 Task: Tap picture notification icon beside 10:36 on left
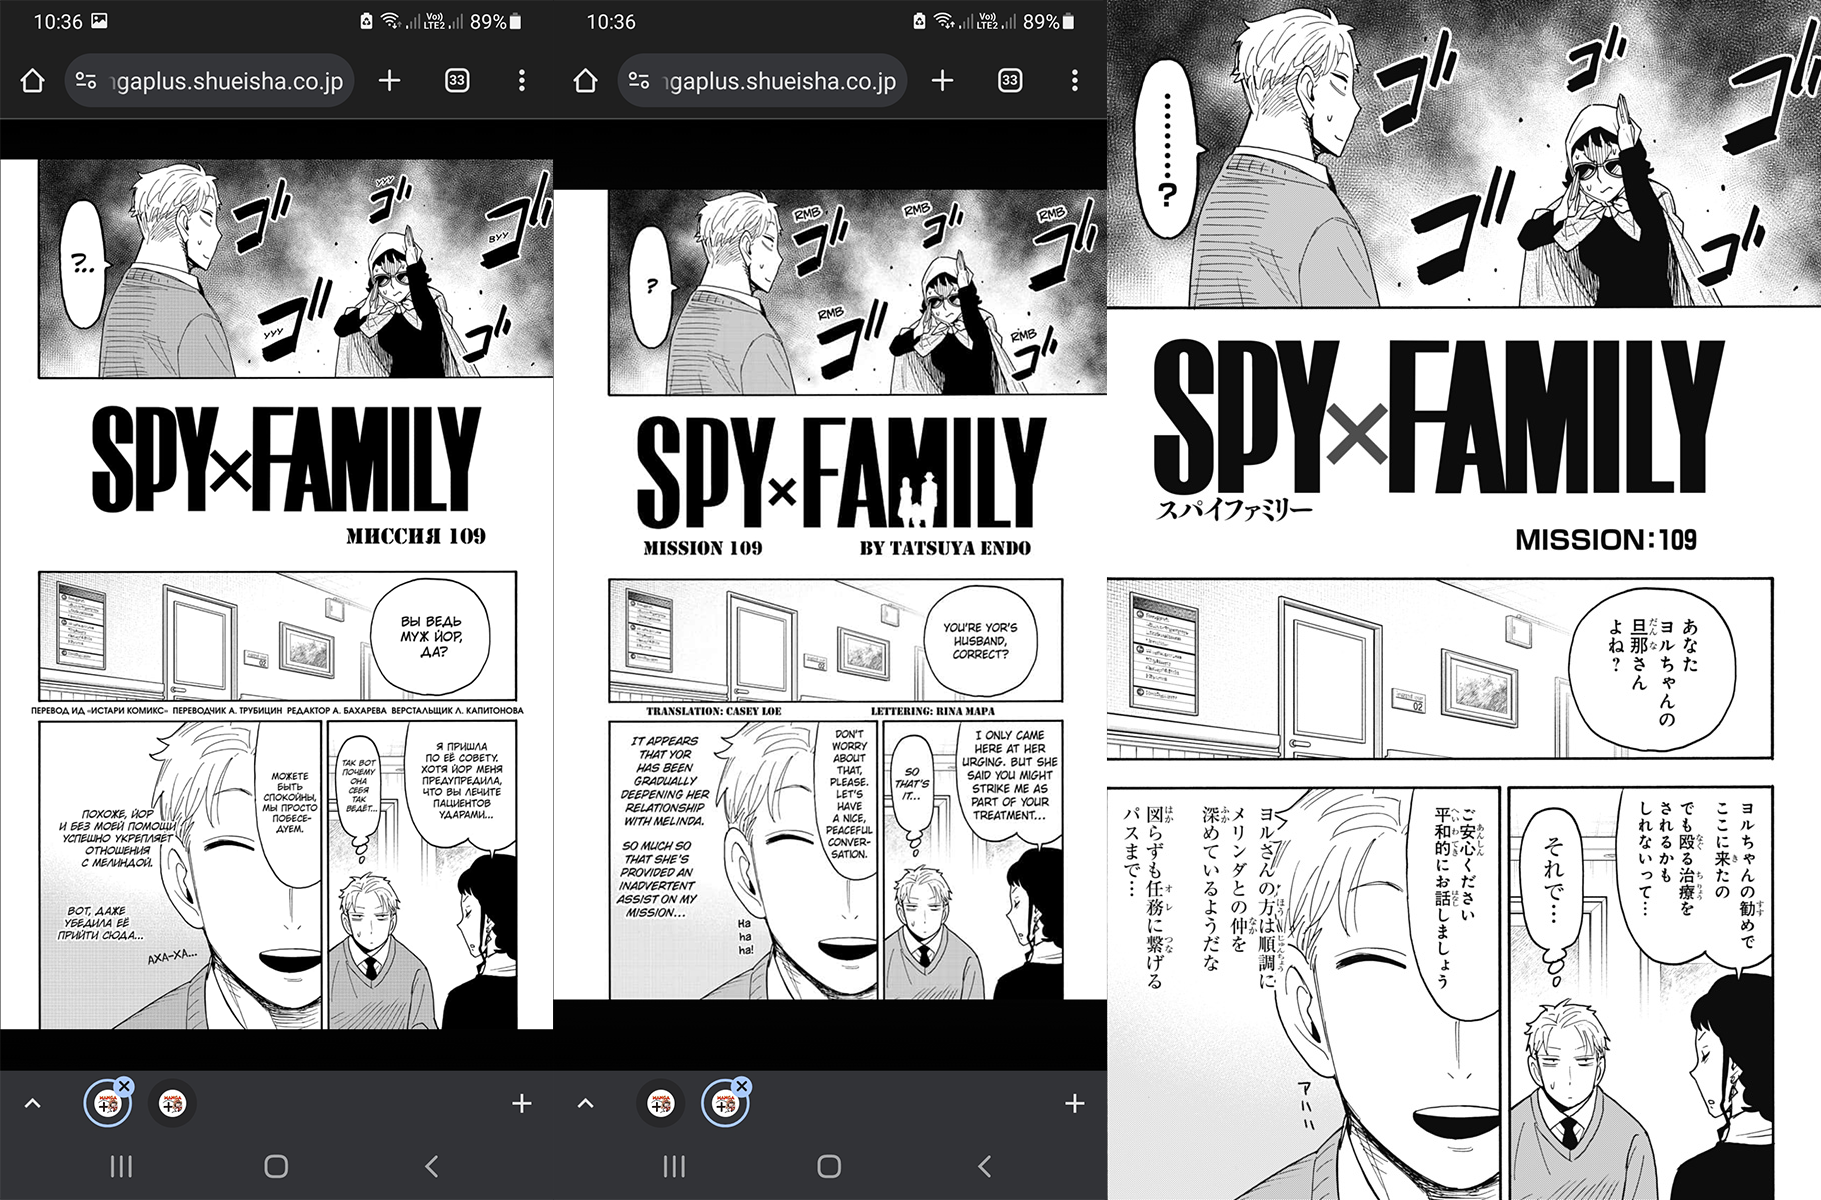click(99, 21)
